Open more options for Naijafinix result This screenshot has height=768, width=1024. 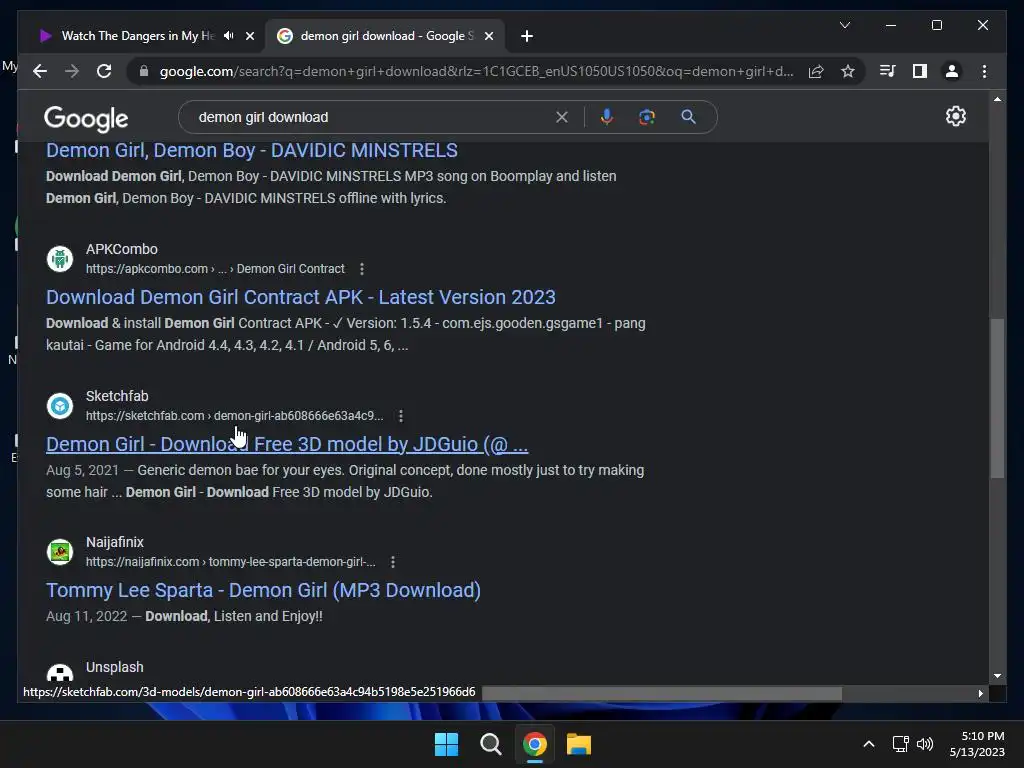coord(392,562)
